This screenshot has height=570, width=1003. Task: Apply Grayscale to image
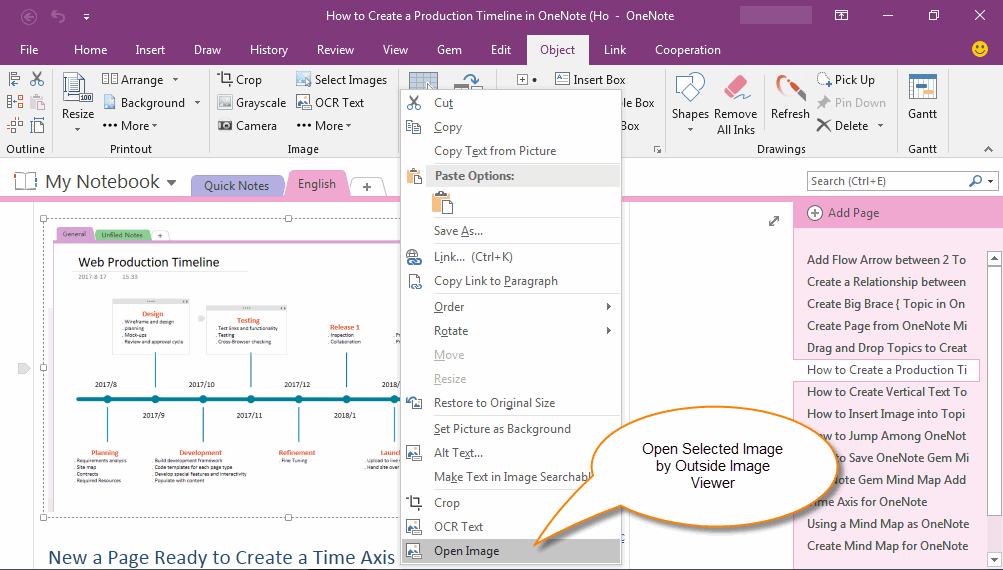[251, 102]
